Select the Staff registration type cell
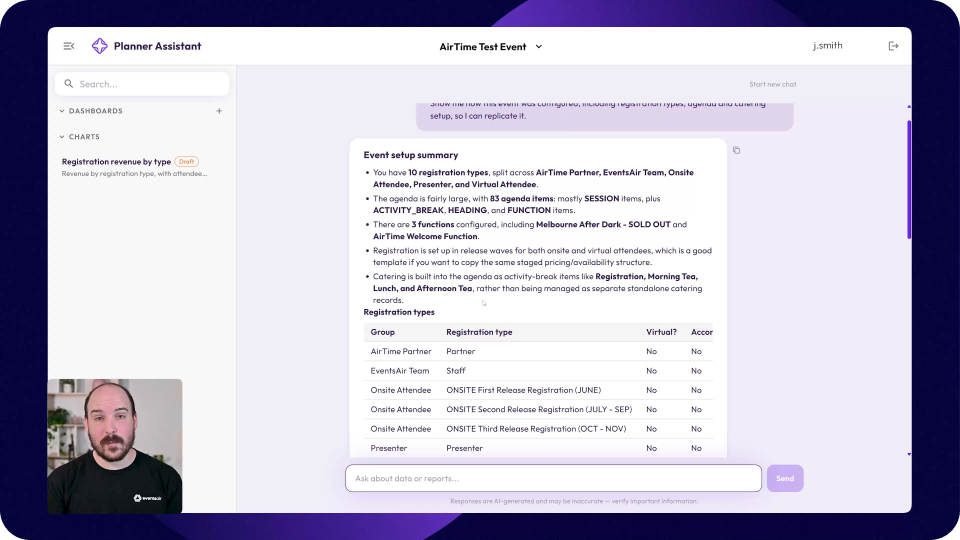Viewport: 960px width, 540px height. [456, 371]
